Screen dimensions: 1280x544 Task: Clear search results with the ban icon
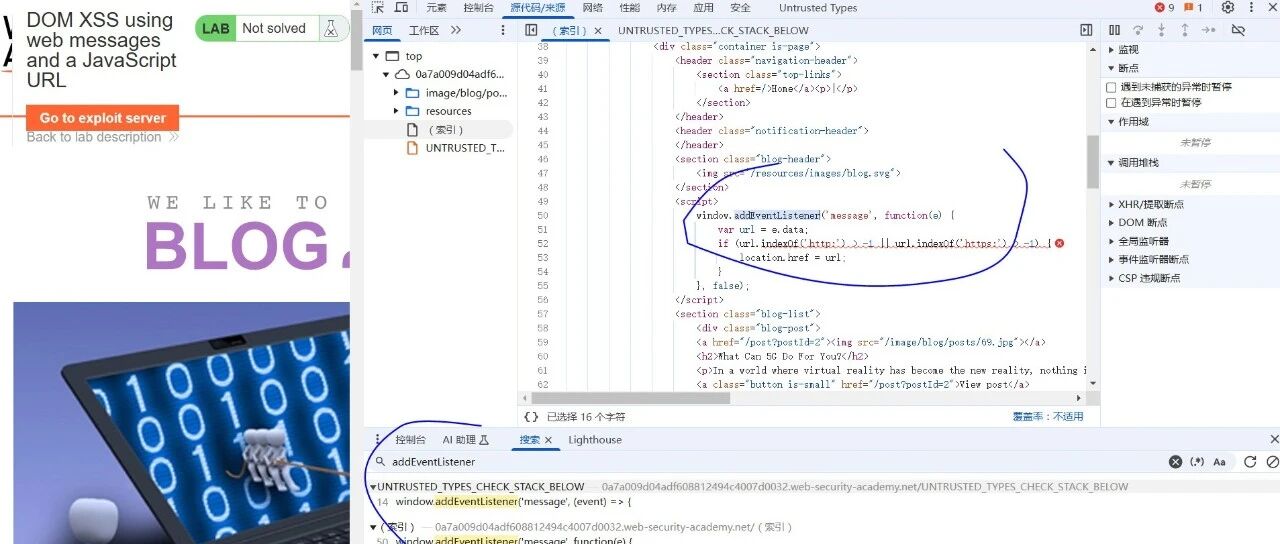coord(1272,462)
